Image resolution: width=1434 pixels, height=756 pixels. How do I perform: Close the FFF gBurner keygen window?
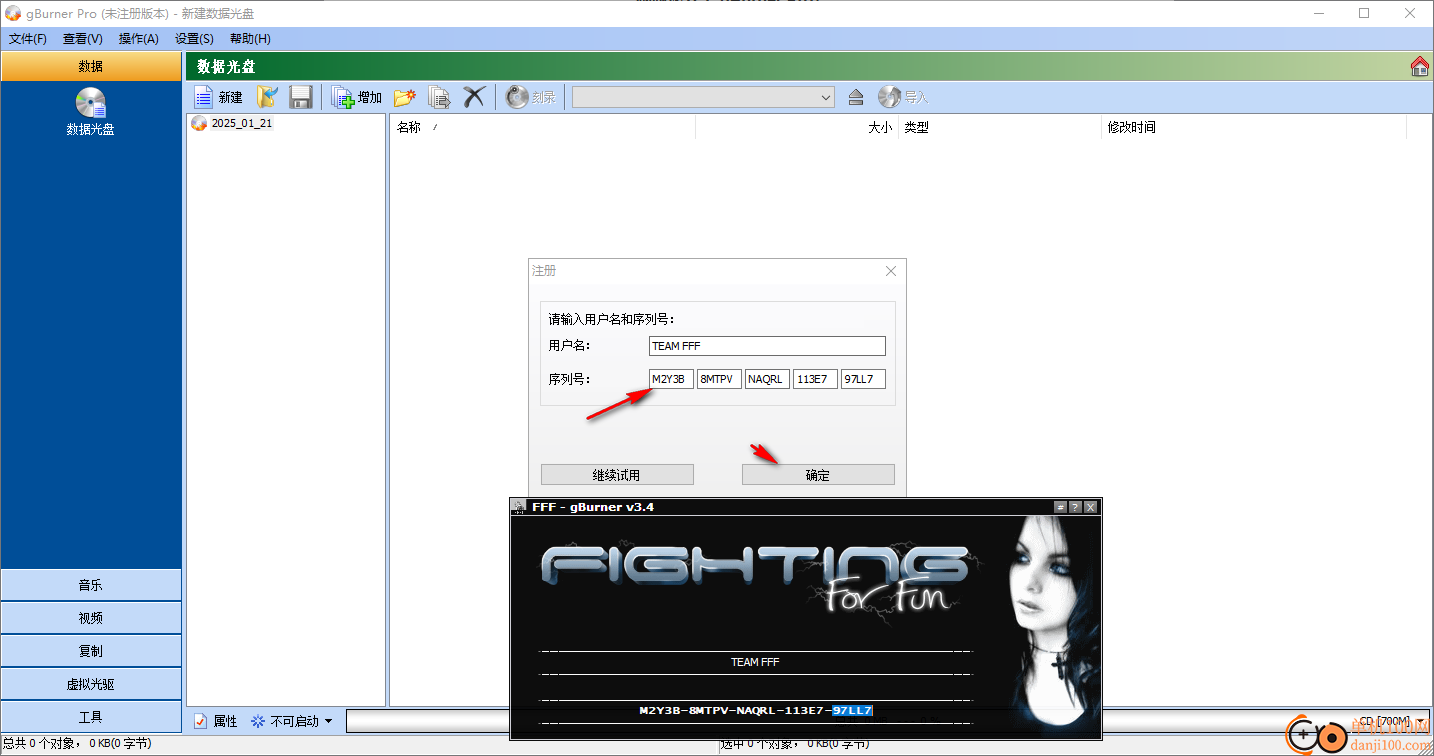click(x=1091, y=507)
